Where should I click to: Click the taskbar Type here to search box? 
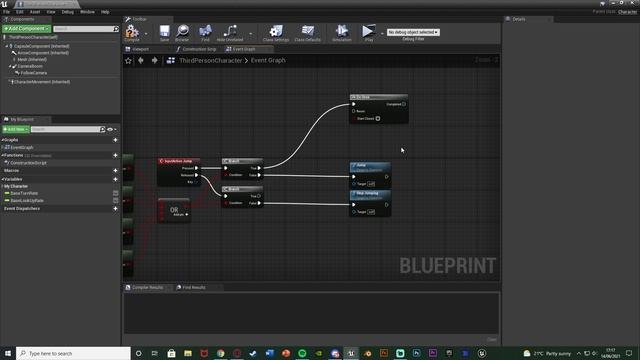pyautogui.click(x=73, y=353)
